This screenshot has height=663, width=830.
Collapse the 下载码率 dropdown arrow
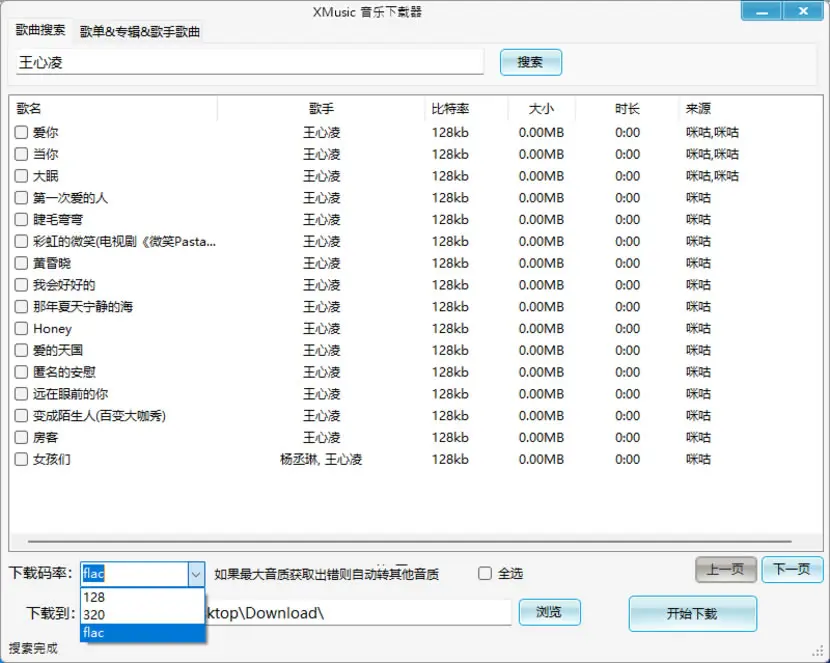click(196, 574)
